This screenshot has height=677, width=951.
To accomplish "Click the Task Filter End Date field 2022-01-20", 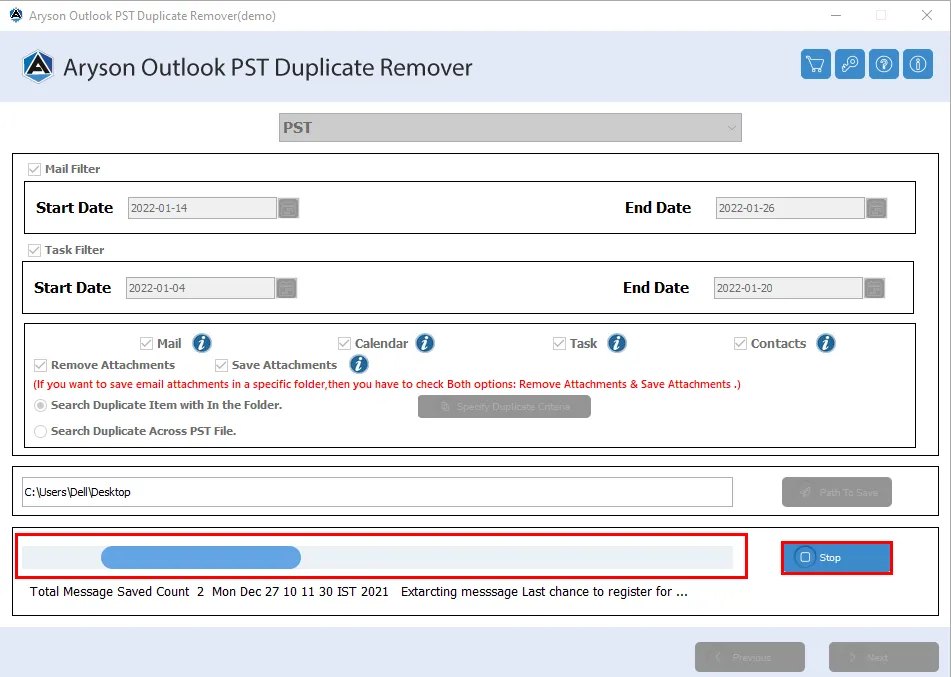I will (x=788, y=288).
